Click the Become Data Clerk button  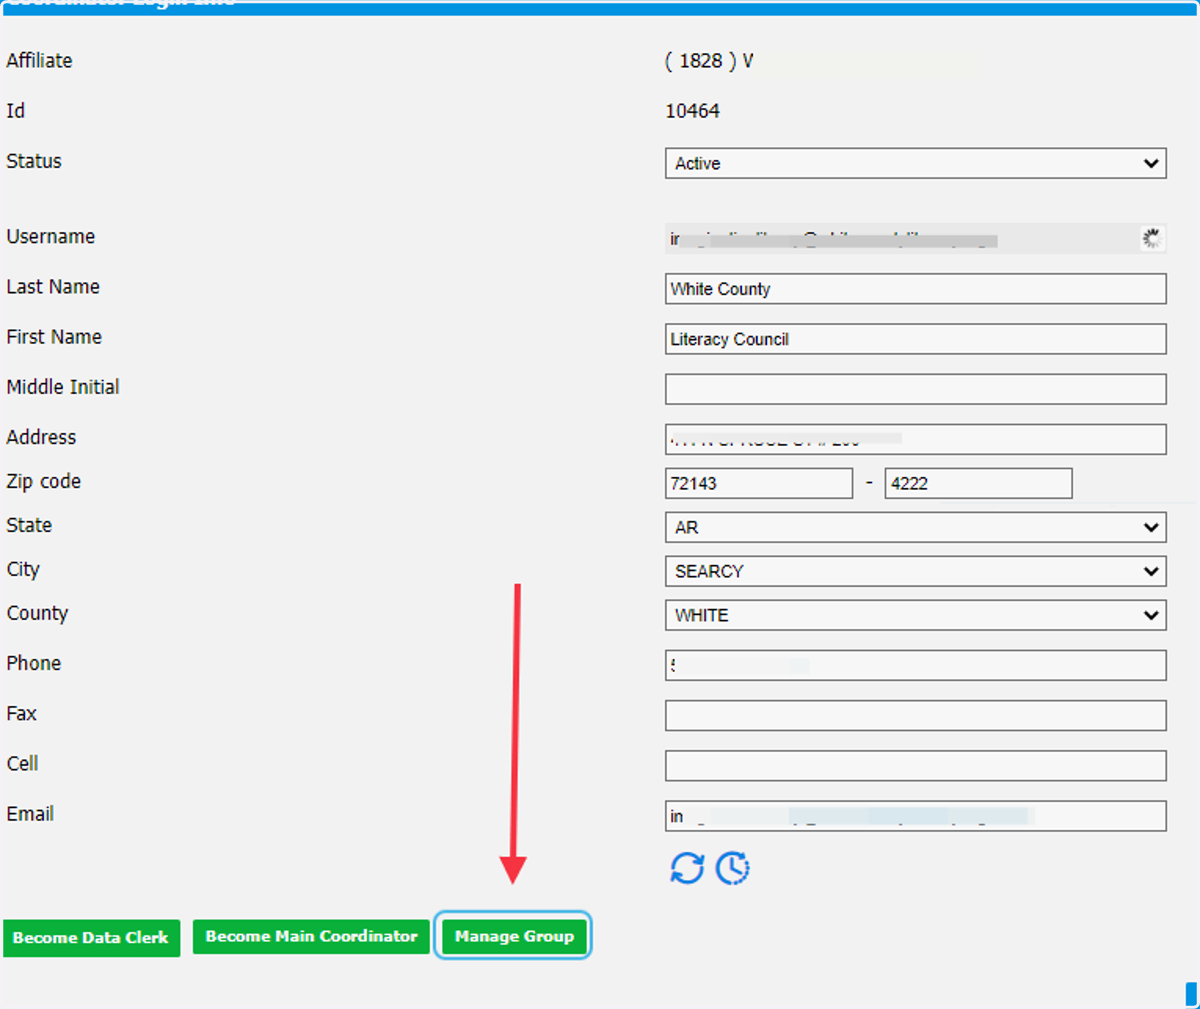(91, 938)
